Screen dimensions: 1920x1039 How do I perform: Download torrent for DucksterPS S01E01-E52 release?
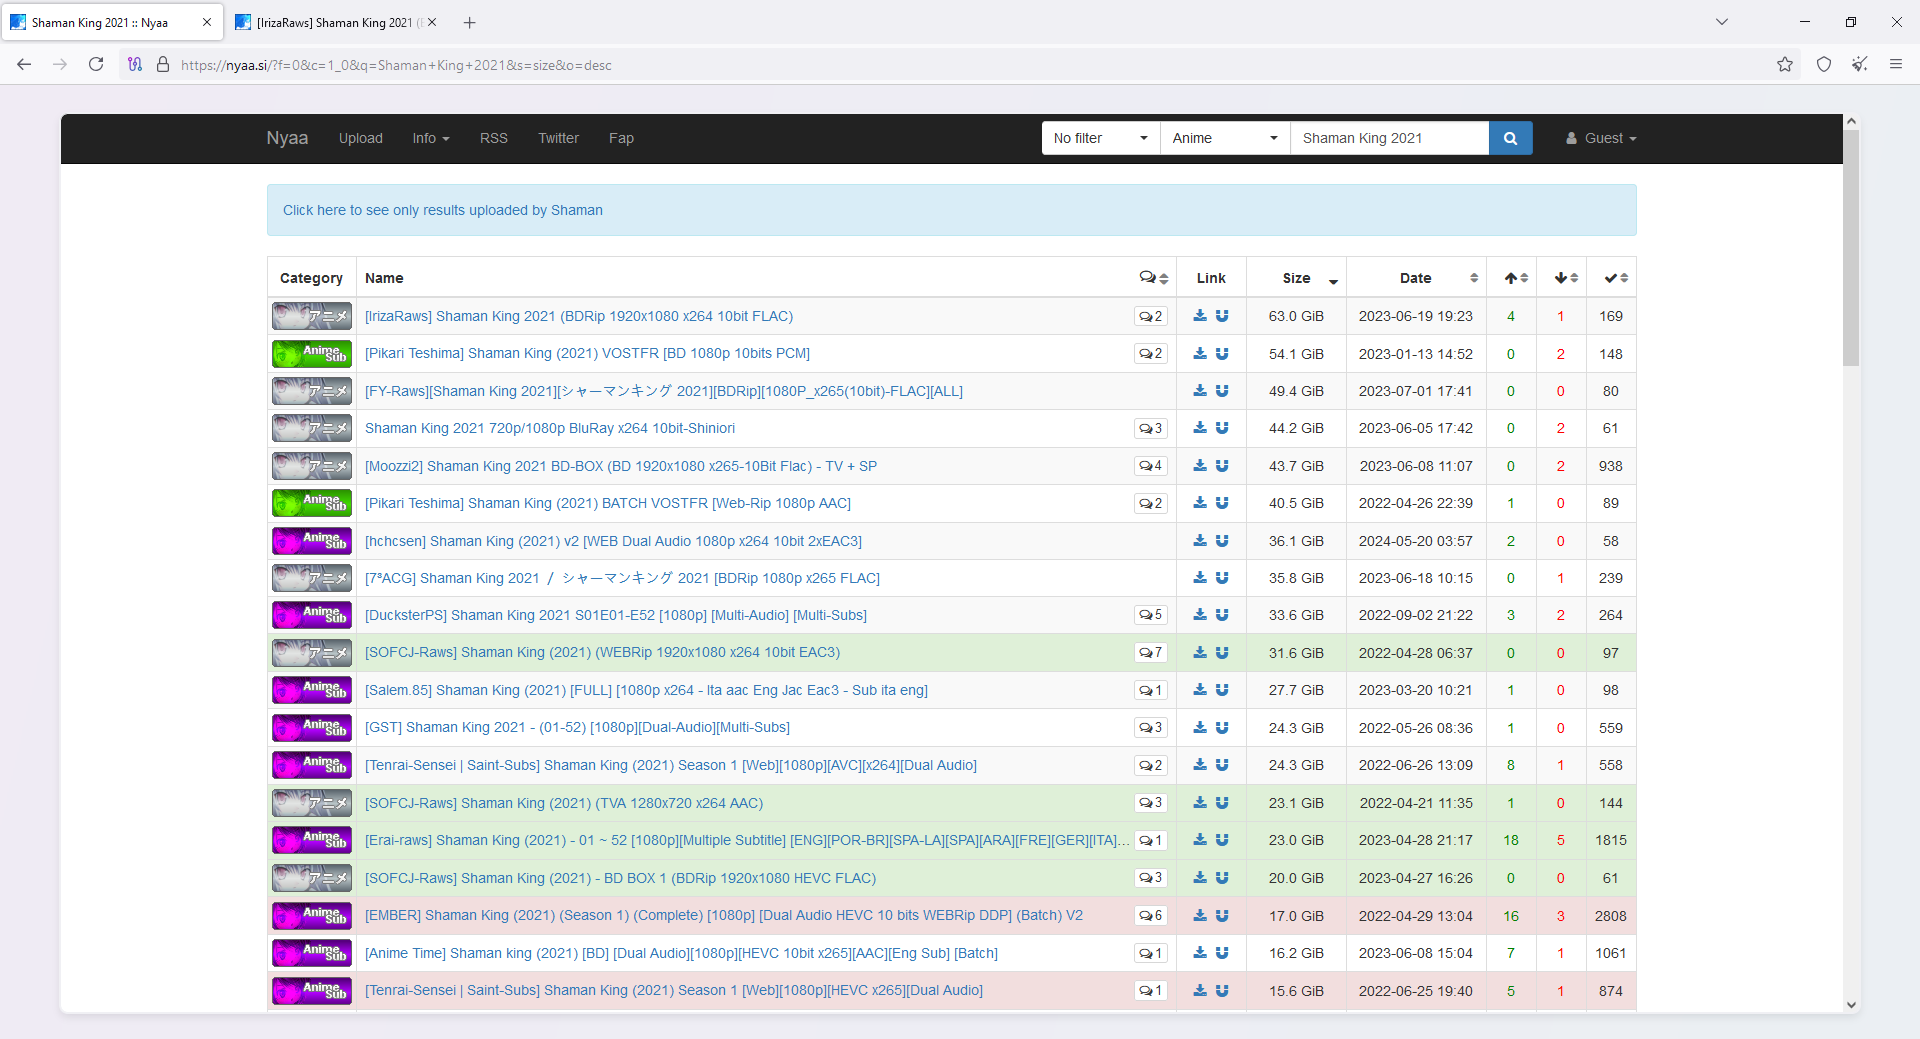[x=1200, y=615]
